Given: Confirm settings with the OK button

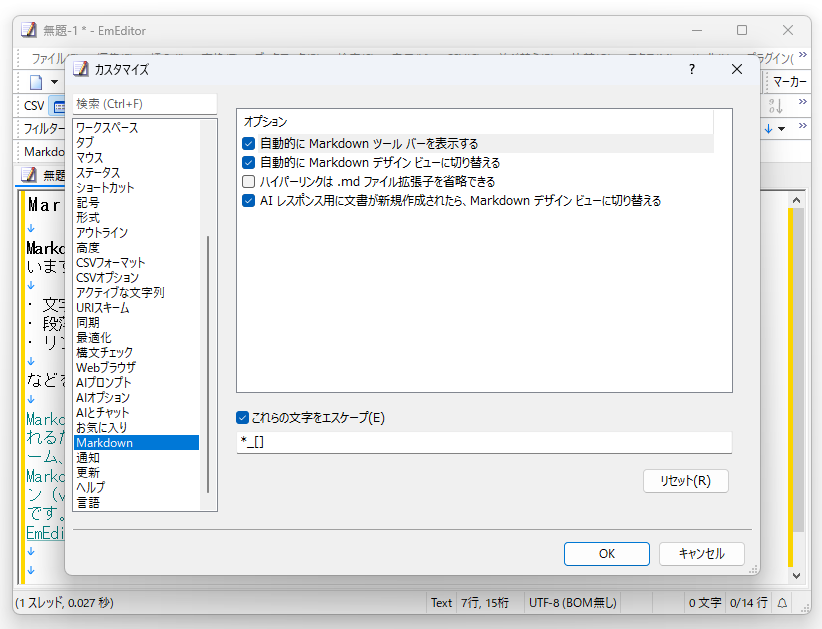Looking at the screenshot, I should click(x=606, y=553).
